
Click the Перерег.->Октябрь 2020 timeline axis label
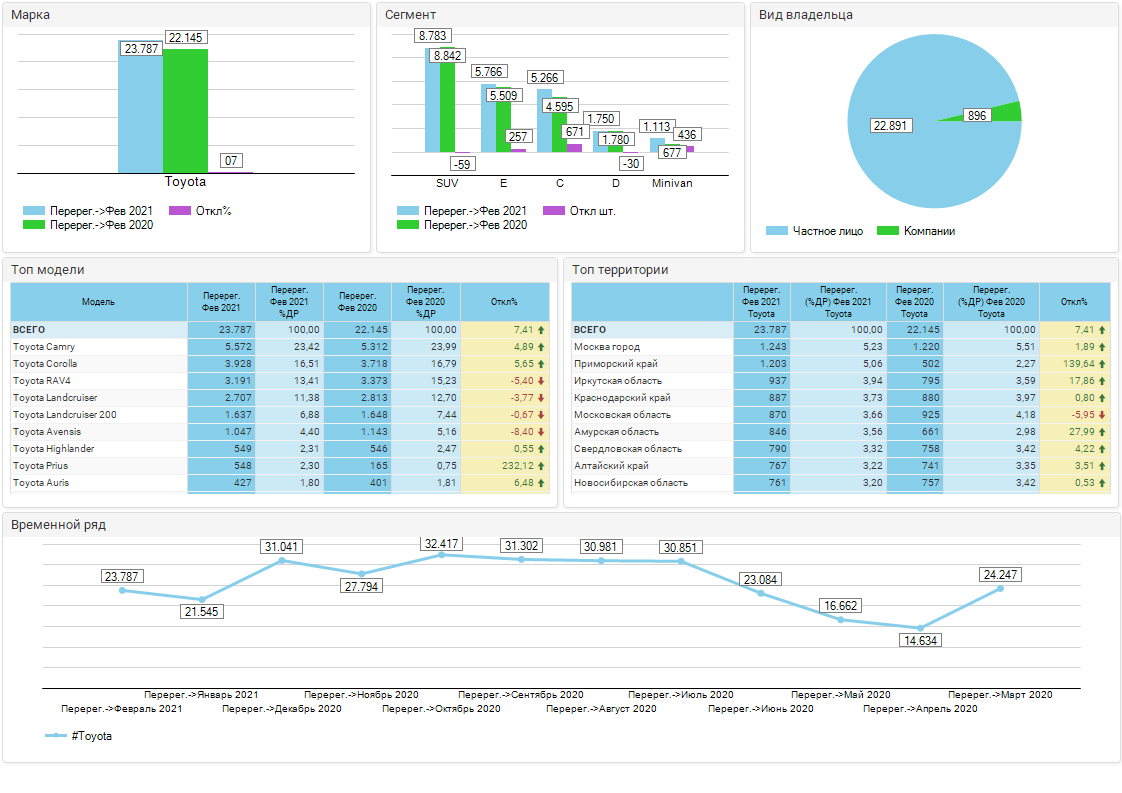442,709
